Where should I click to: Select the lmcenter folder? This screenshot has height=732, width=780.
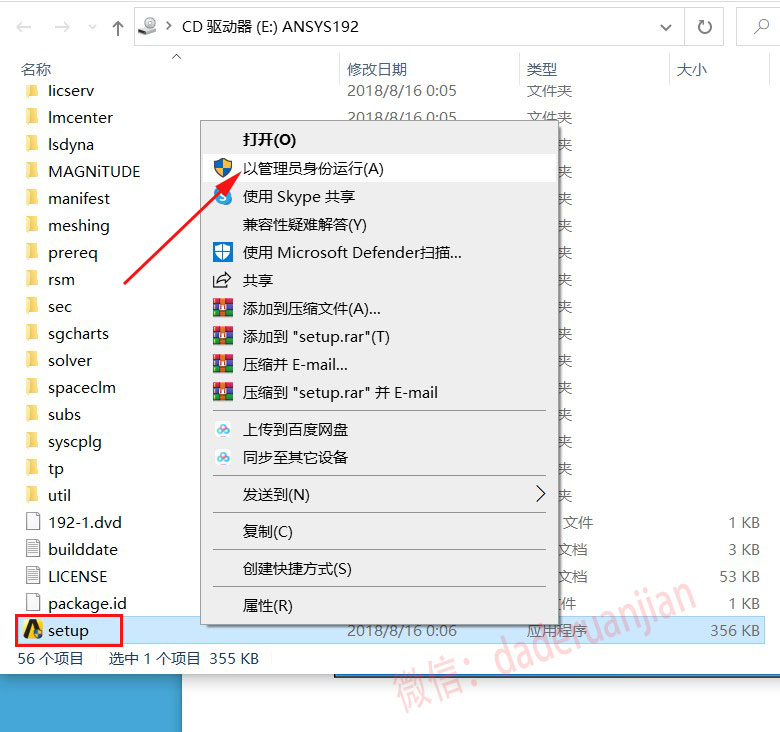(80, 118)
